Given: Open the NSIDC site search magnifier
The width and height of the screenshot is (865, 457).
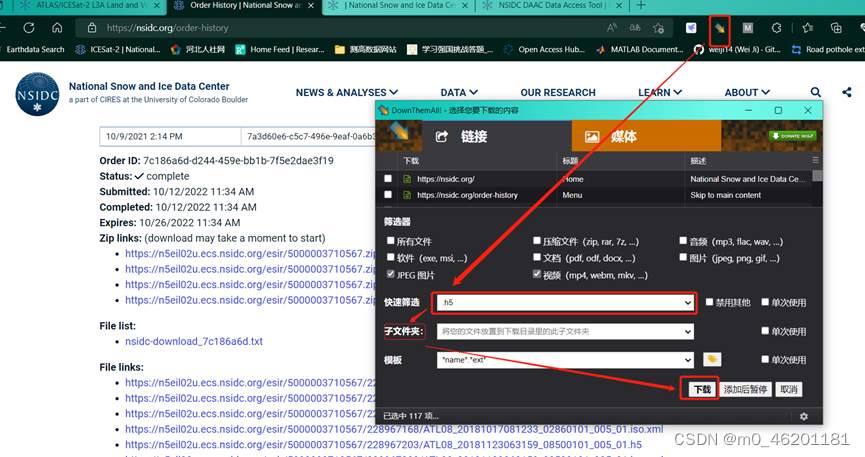Looking at the screenshot, I should [x=815, y=92].
